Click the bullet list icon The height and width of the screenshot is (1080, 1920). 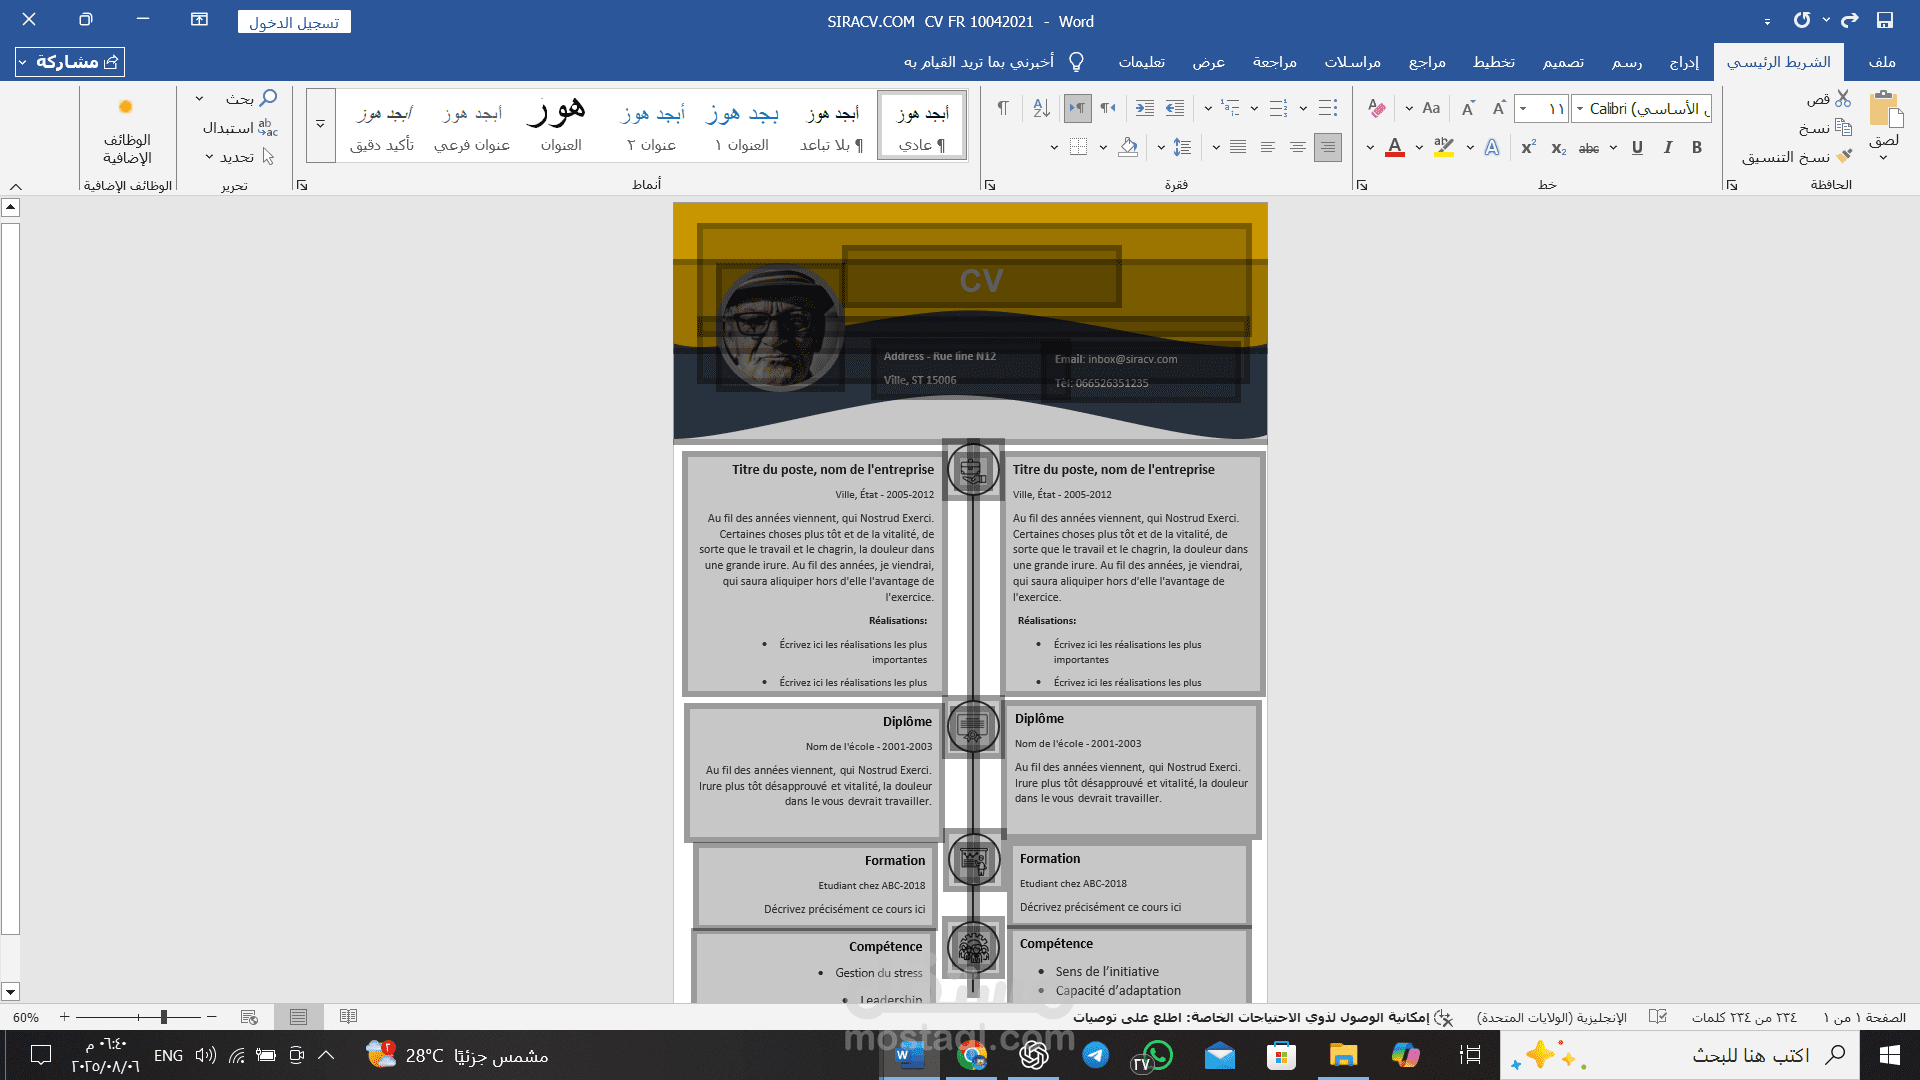1328,108
